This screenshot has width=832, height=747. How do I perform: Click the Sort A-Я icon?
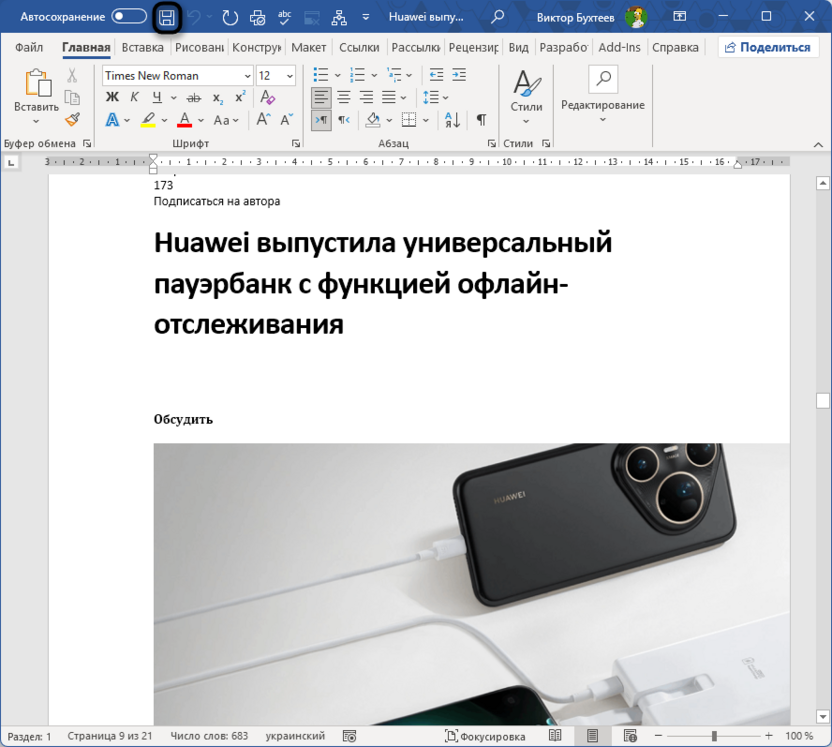coord(453,120)
